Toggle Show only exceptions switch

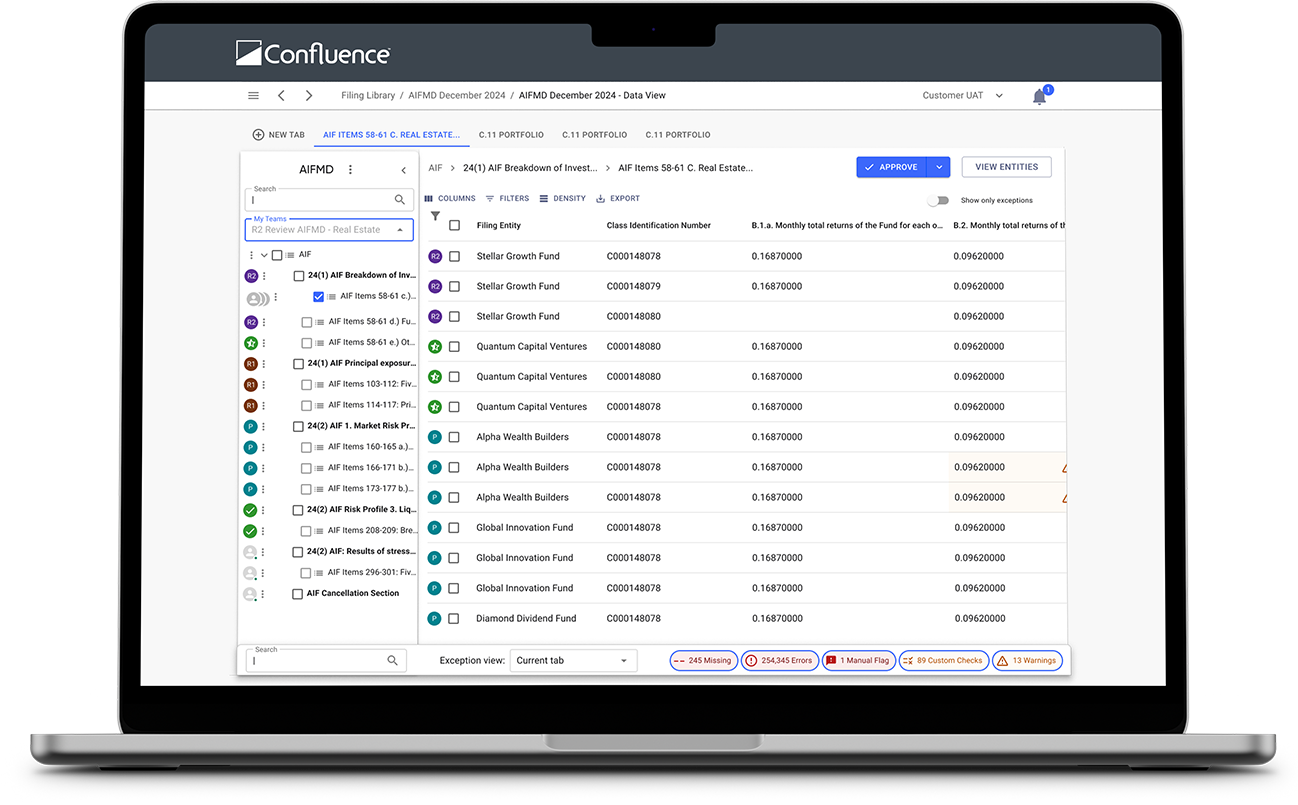937,200
